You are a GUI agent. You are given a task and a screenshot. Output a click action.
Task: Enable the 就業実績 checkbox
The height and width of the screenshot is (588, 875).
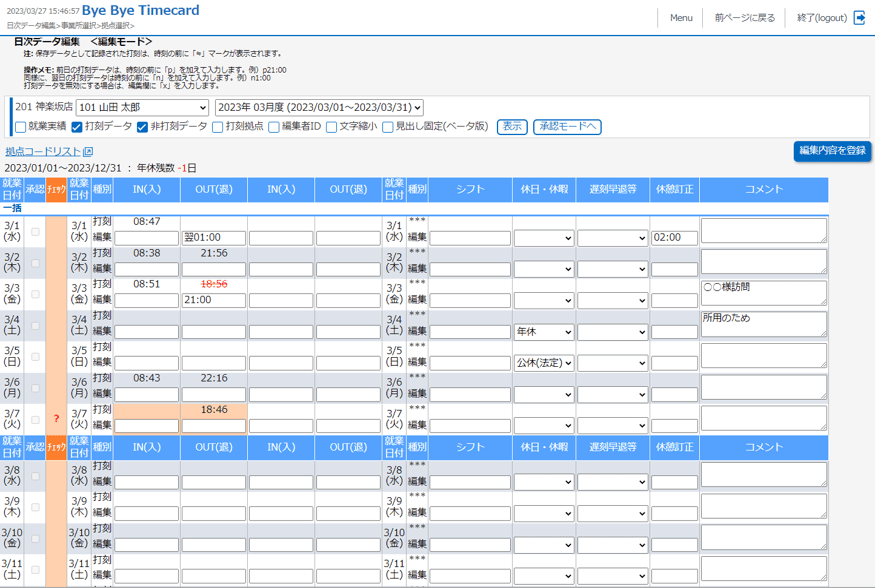20,127
